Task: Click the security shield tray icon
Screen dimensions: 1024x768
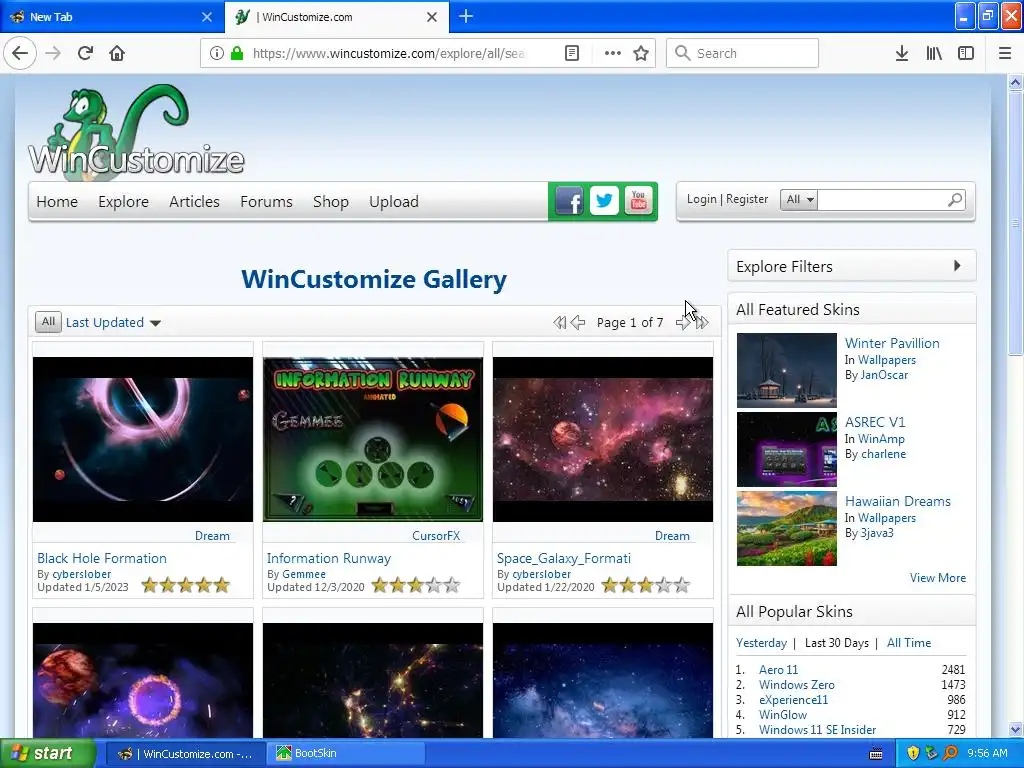Action: pyautogui.click(x=913, y=753)
